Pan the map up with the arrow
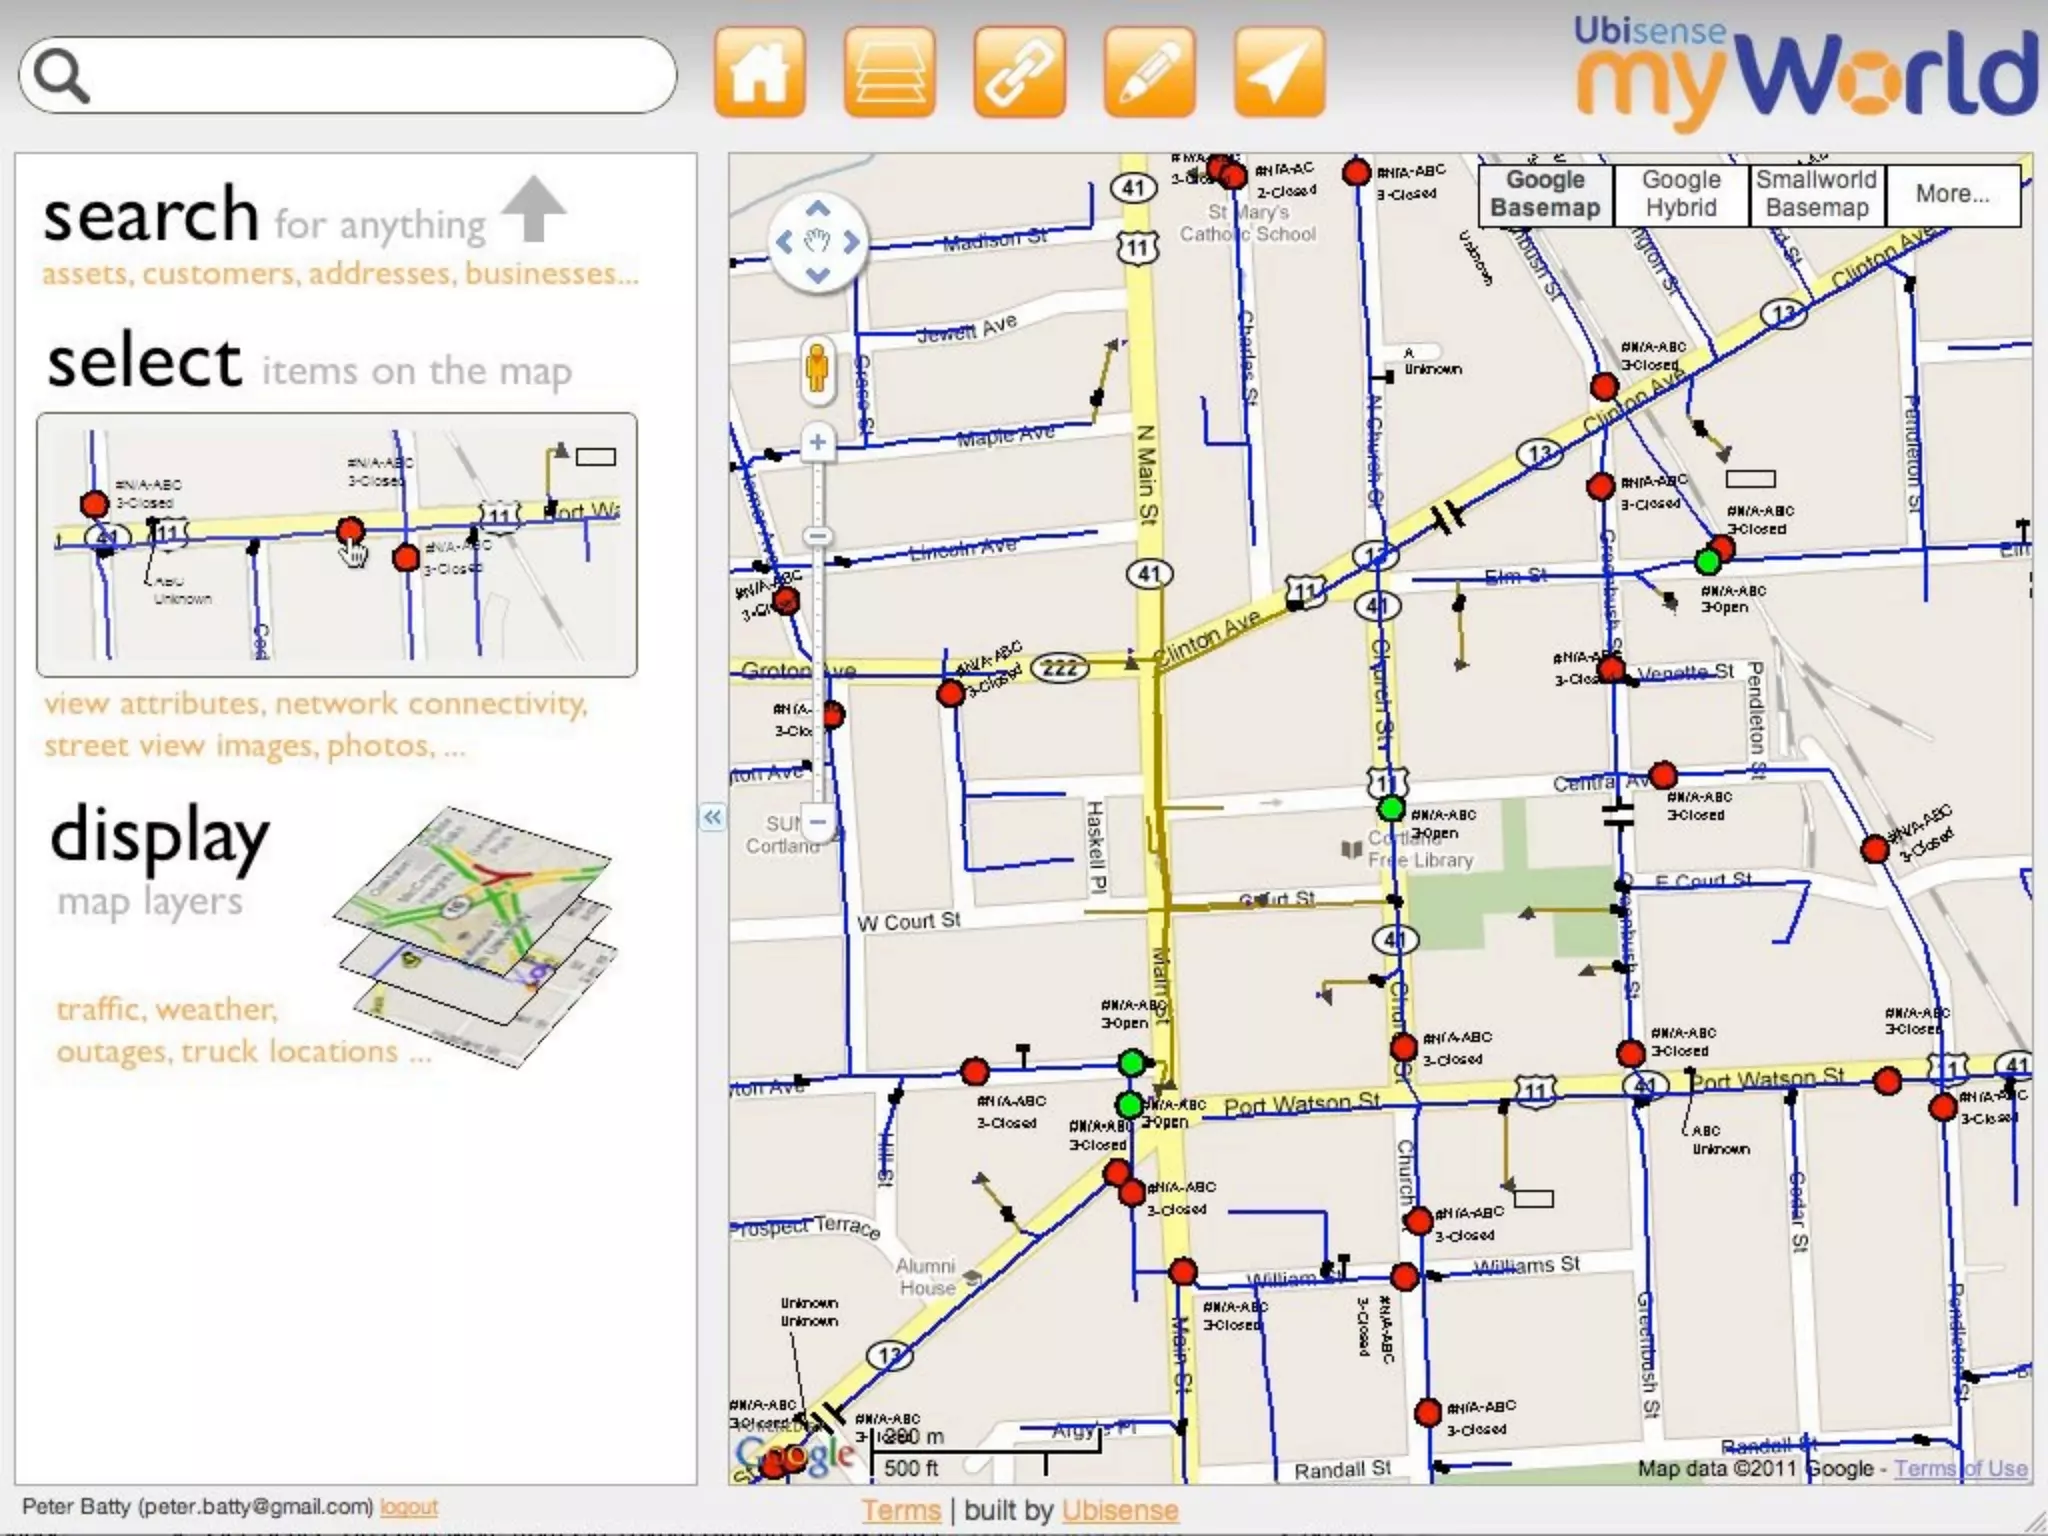This screenshot has width=2048, height=1536. click(818, 209)
